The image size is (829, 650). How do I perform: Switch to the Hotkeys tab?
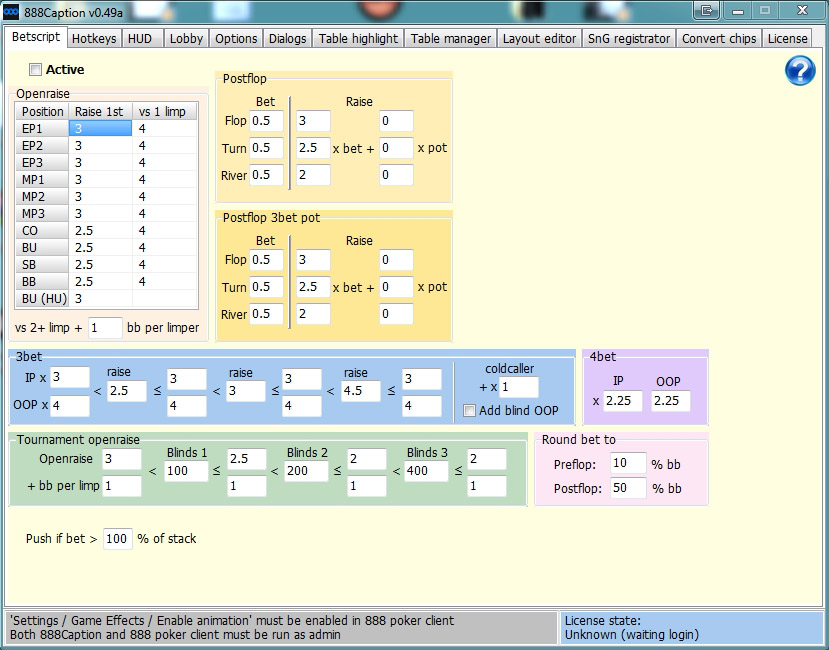click(94, 38)
